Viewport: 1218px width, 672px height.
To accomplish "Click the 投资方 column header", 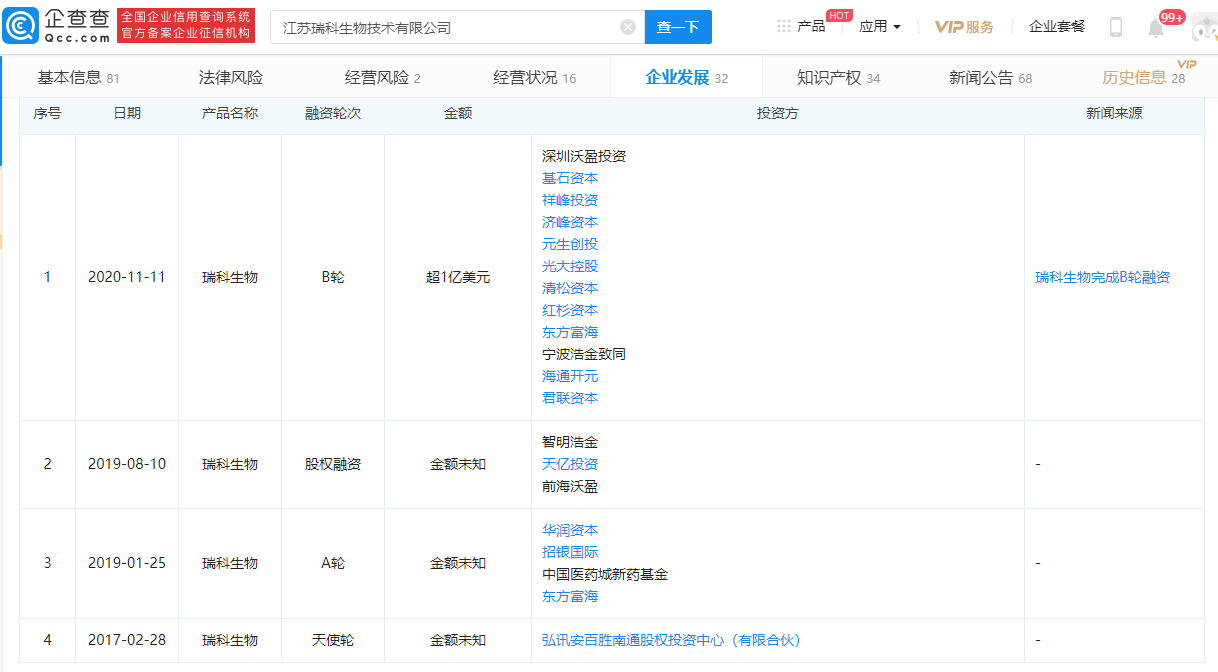I will point(778,113).
